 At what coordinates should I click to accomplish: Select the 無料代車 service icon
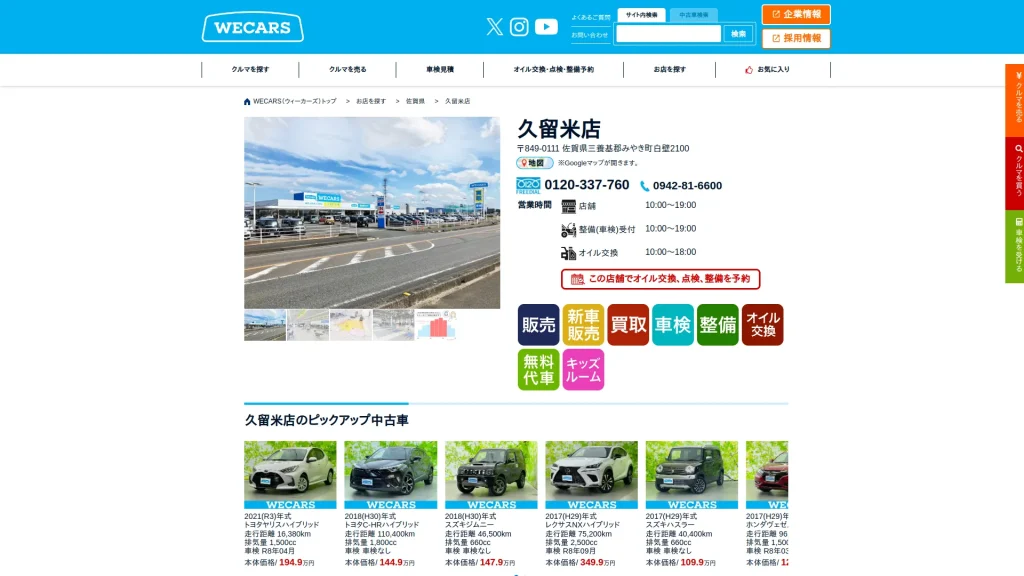point(539,370)
